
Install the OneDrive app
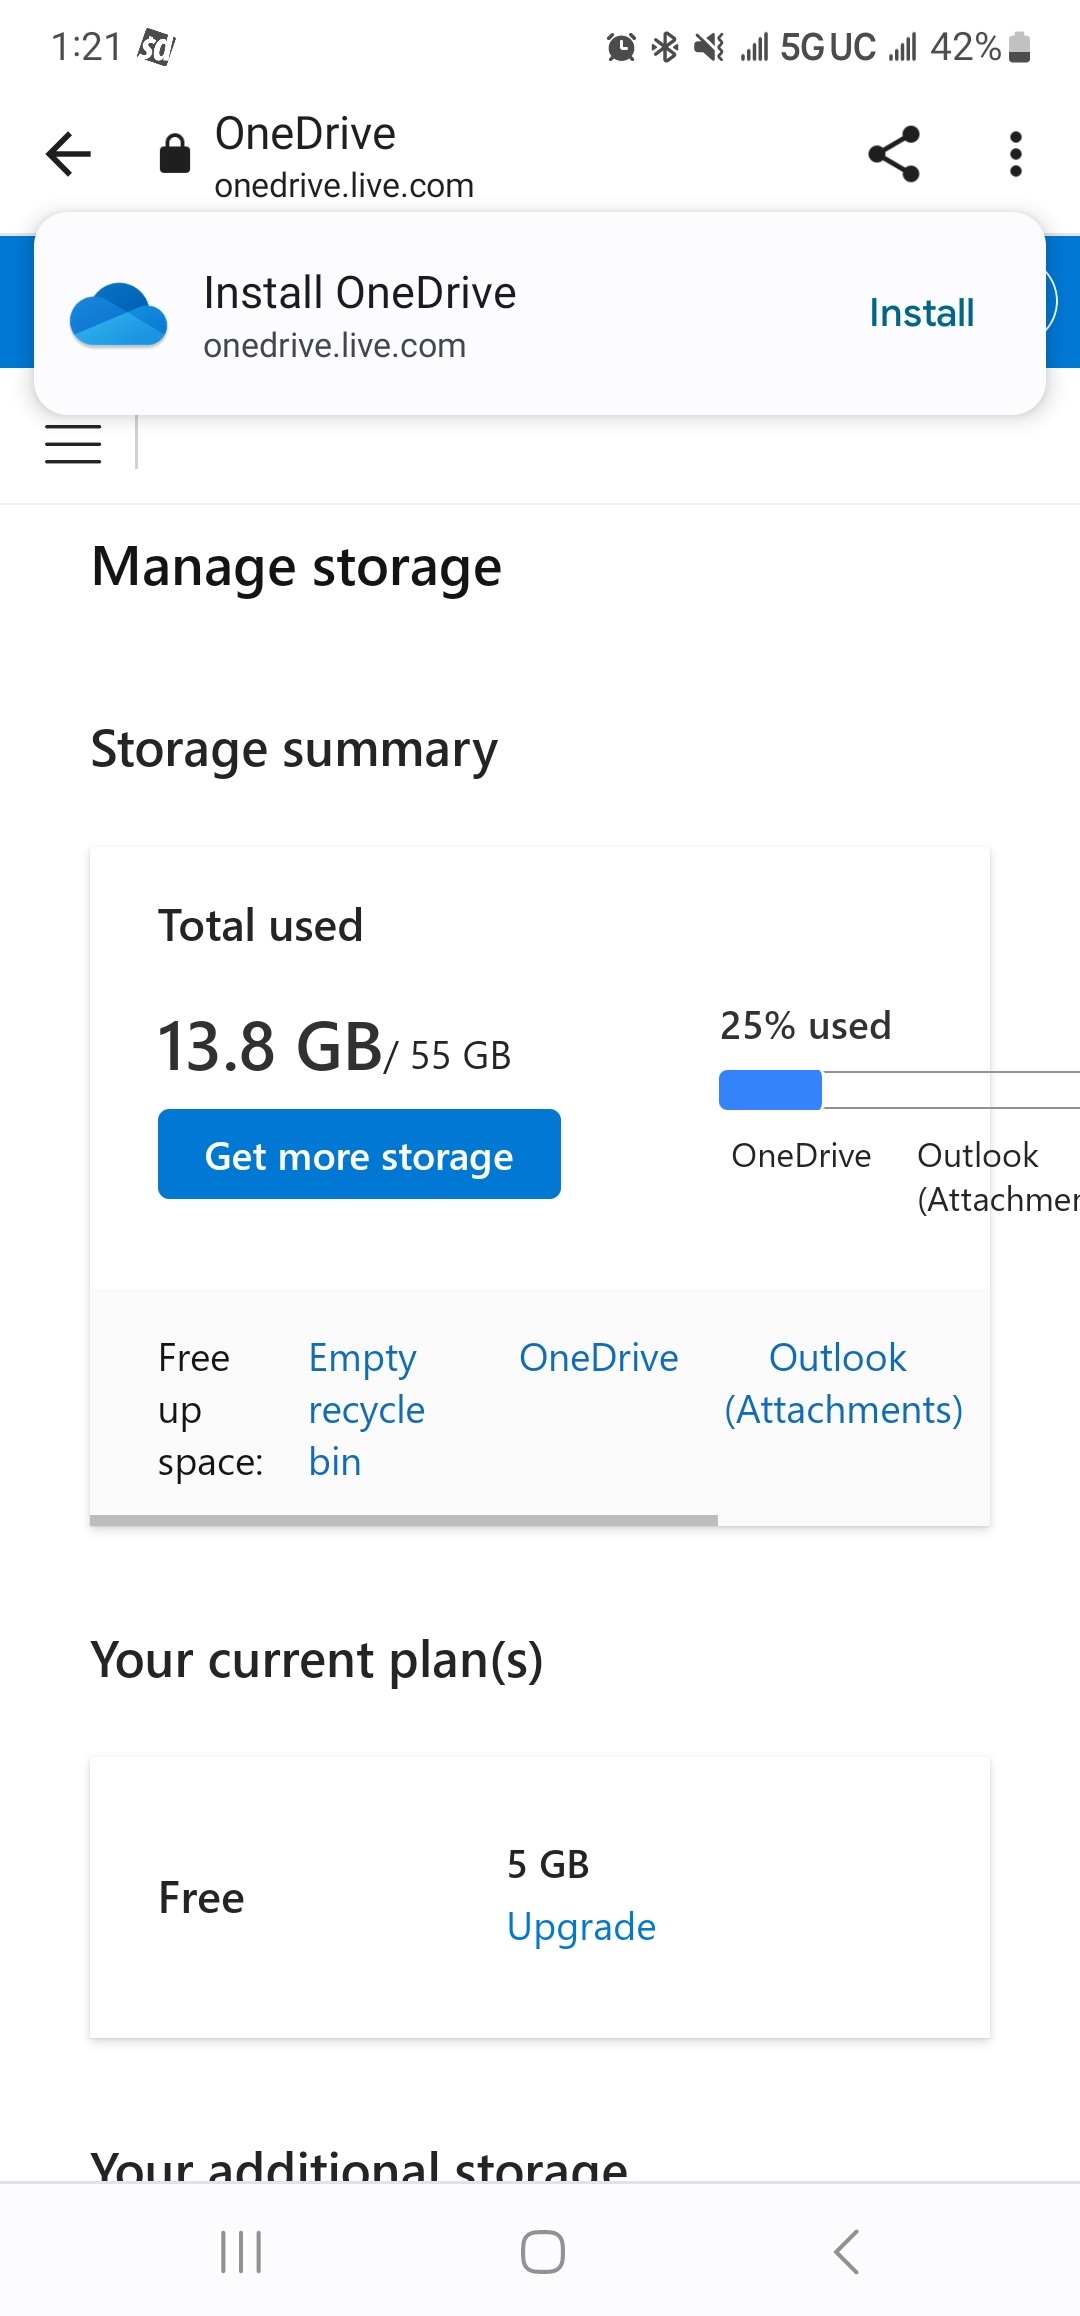pyautogui.click(x=921, y=313)
